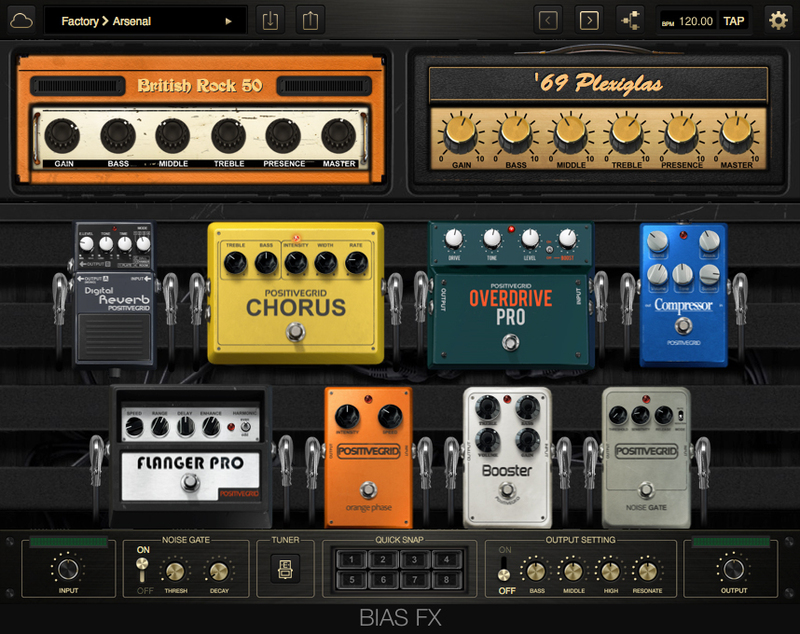Click the Flanger Pro SPEED knob
800x634 pixels.
coord(135,427)
